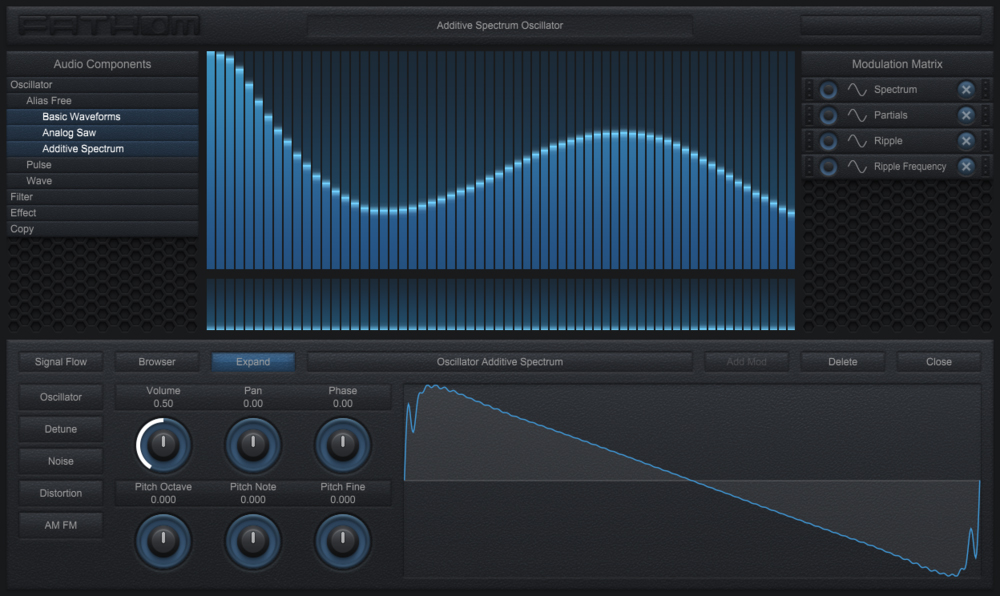Open the AM FM panel
Screen dimensions: 1000x596
click(x=60, y=525)
